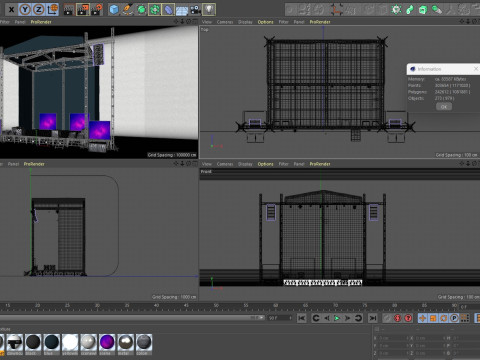Toggle the X axis lock
This screenshot has width=480, height=360.
pyautogui.click(x=11, y=10)
